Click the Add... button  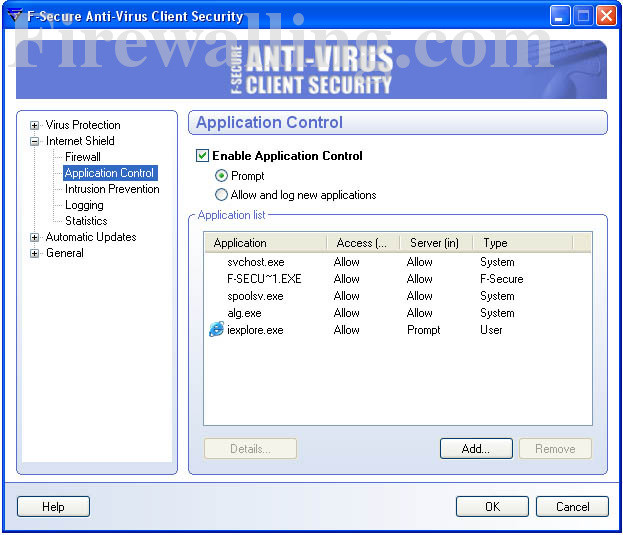(x=476, y=449)
